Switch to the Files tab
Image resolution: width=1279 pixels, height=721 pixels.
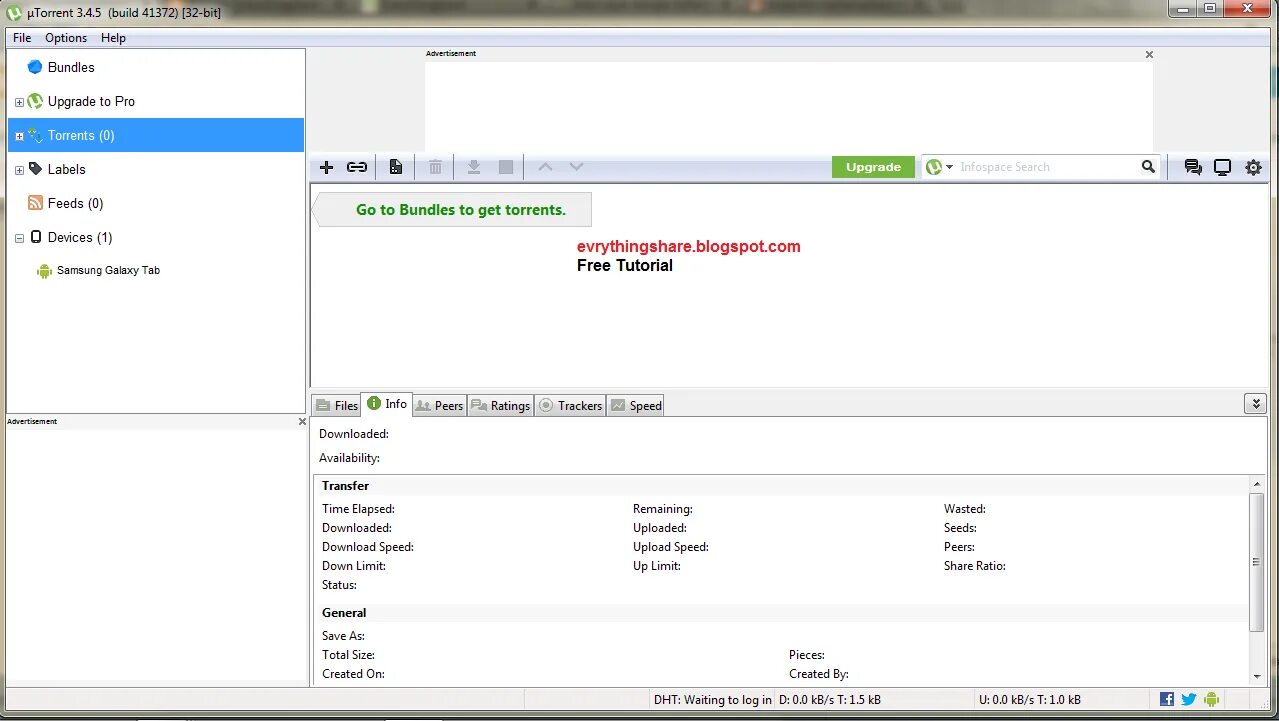click(337, 405)
